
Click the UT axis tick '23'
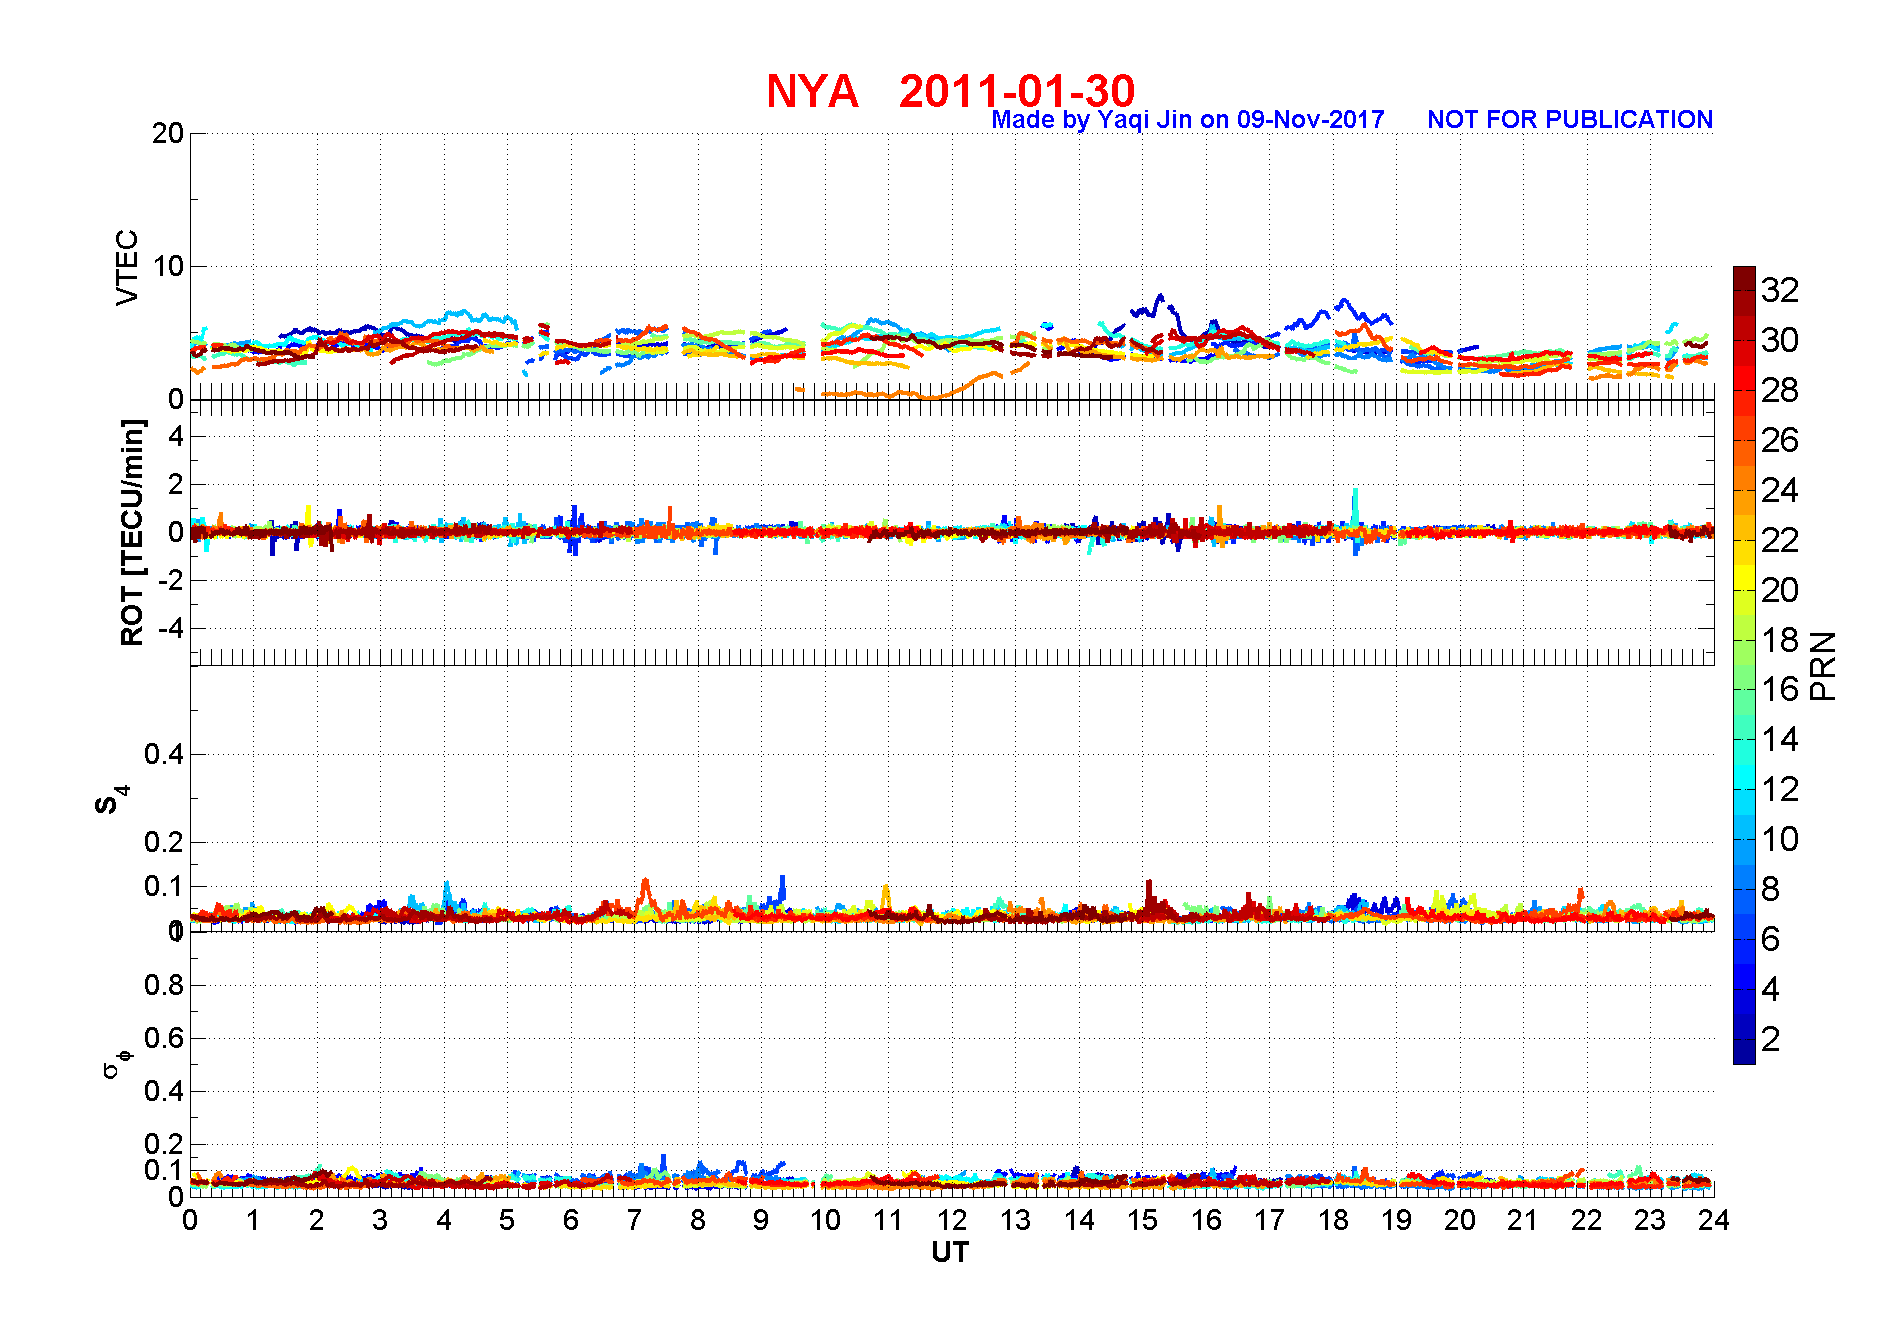click(x=1650, y=1220)
